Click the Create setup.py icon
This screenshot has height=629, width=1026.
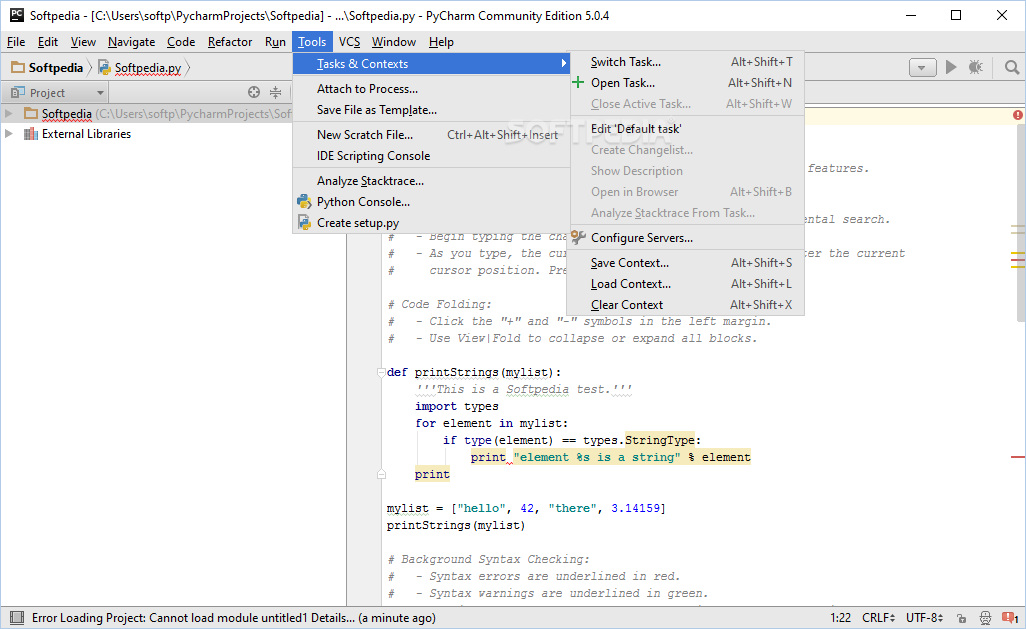click(304, 223)
